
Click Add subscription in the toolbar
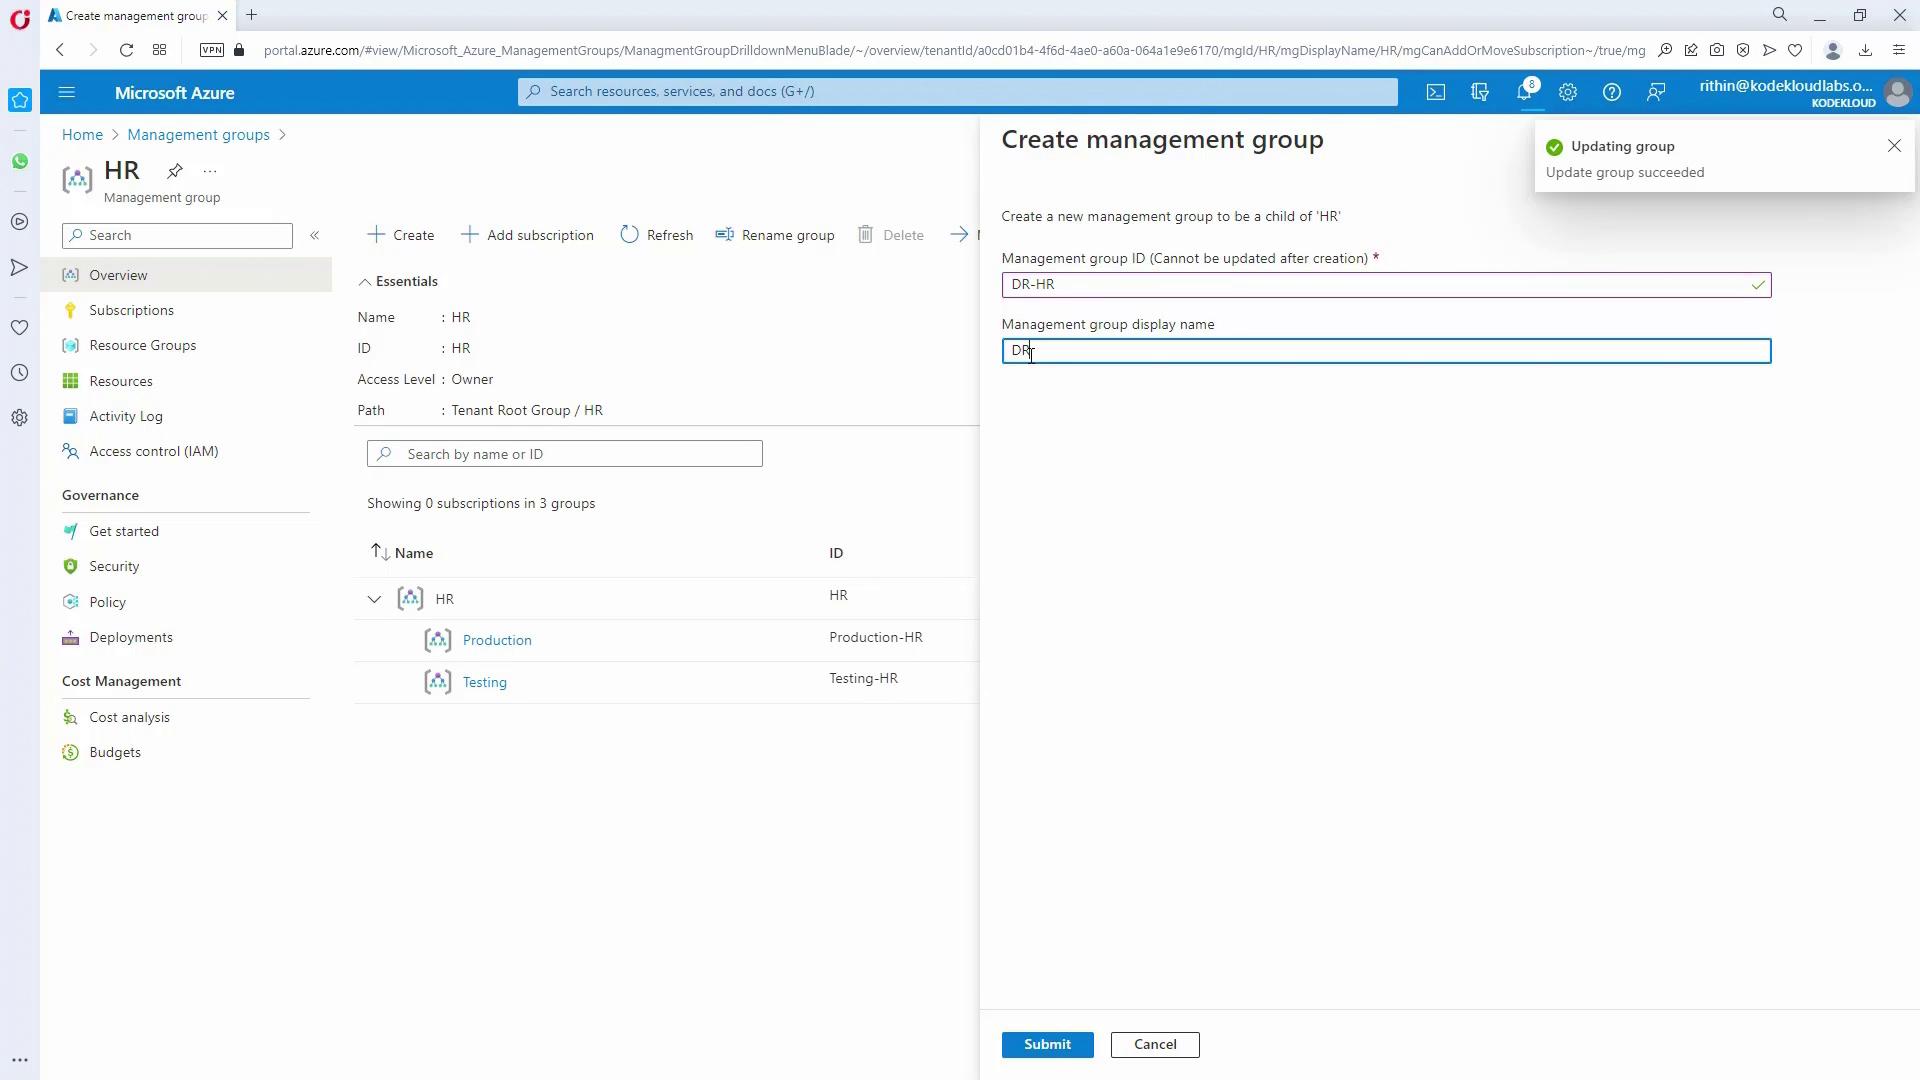pyautogui.click(x=527, y=235)
